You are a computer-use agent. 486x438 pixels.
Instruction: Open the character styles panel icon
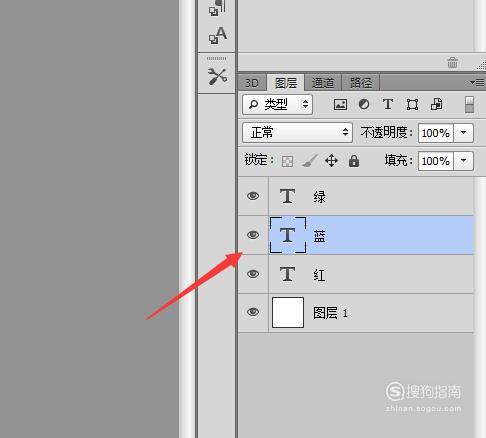coord(217,35)
